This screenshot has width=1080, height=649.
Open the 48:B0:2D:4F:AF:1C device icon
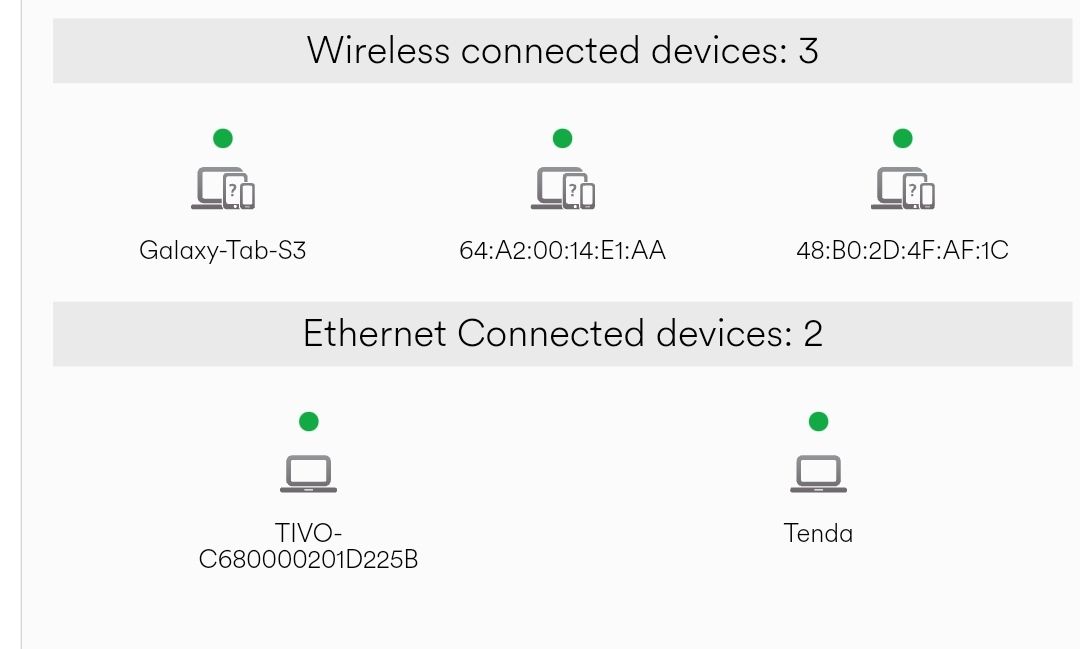pyautogui.click(x=903, y=189)
